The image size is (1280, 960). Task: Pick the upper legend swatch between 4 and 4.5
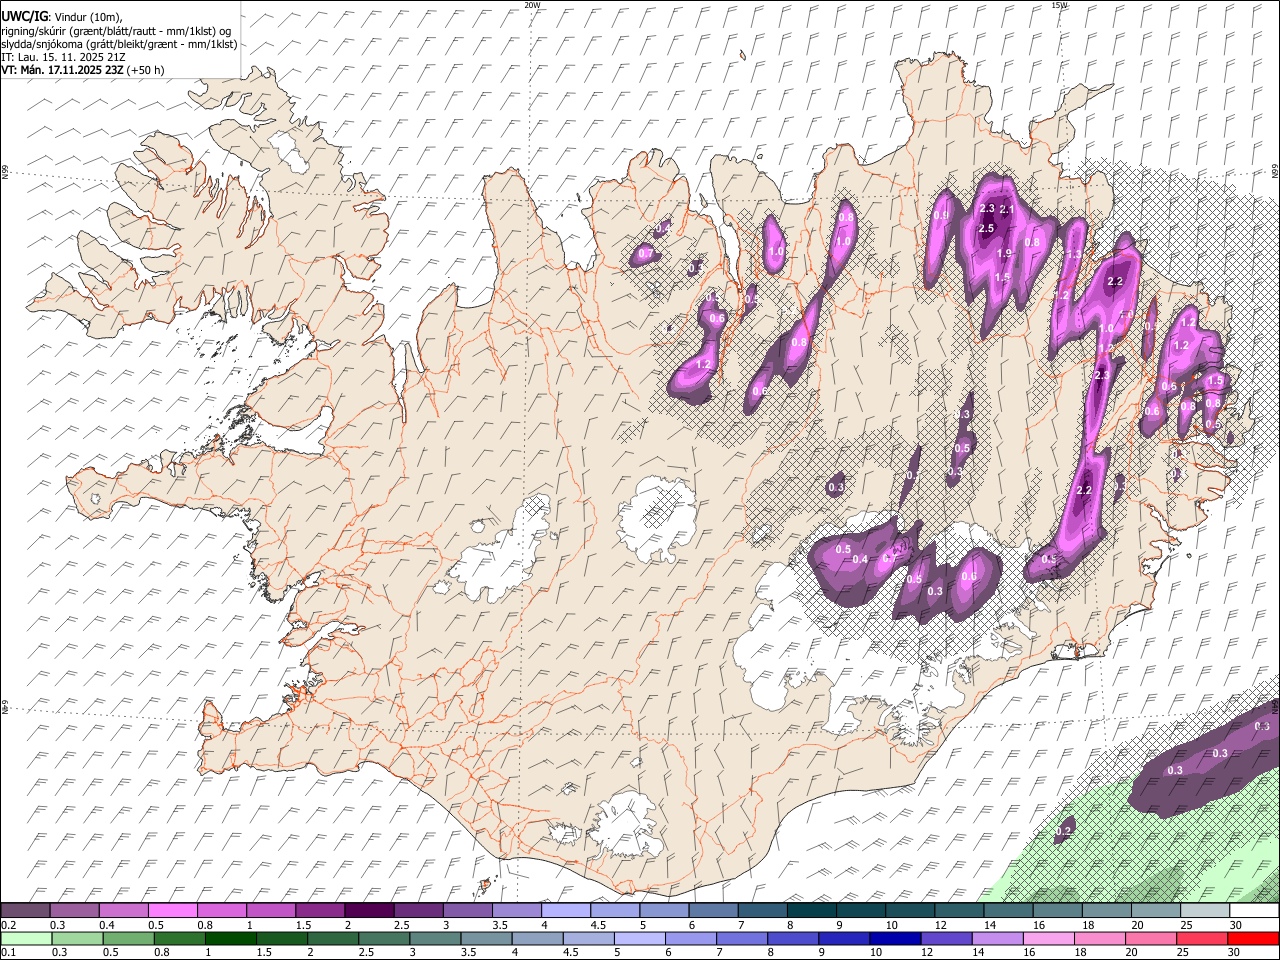[x=566, y=911]
